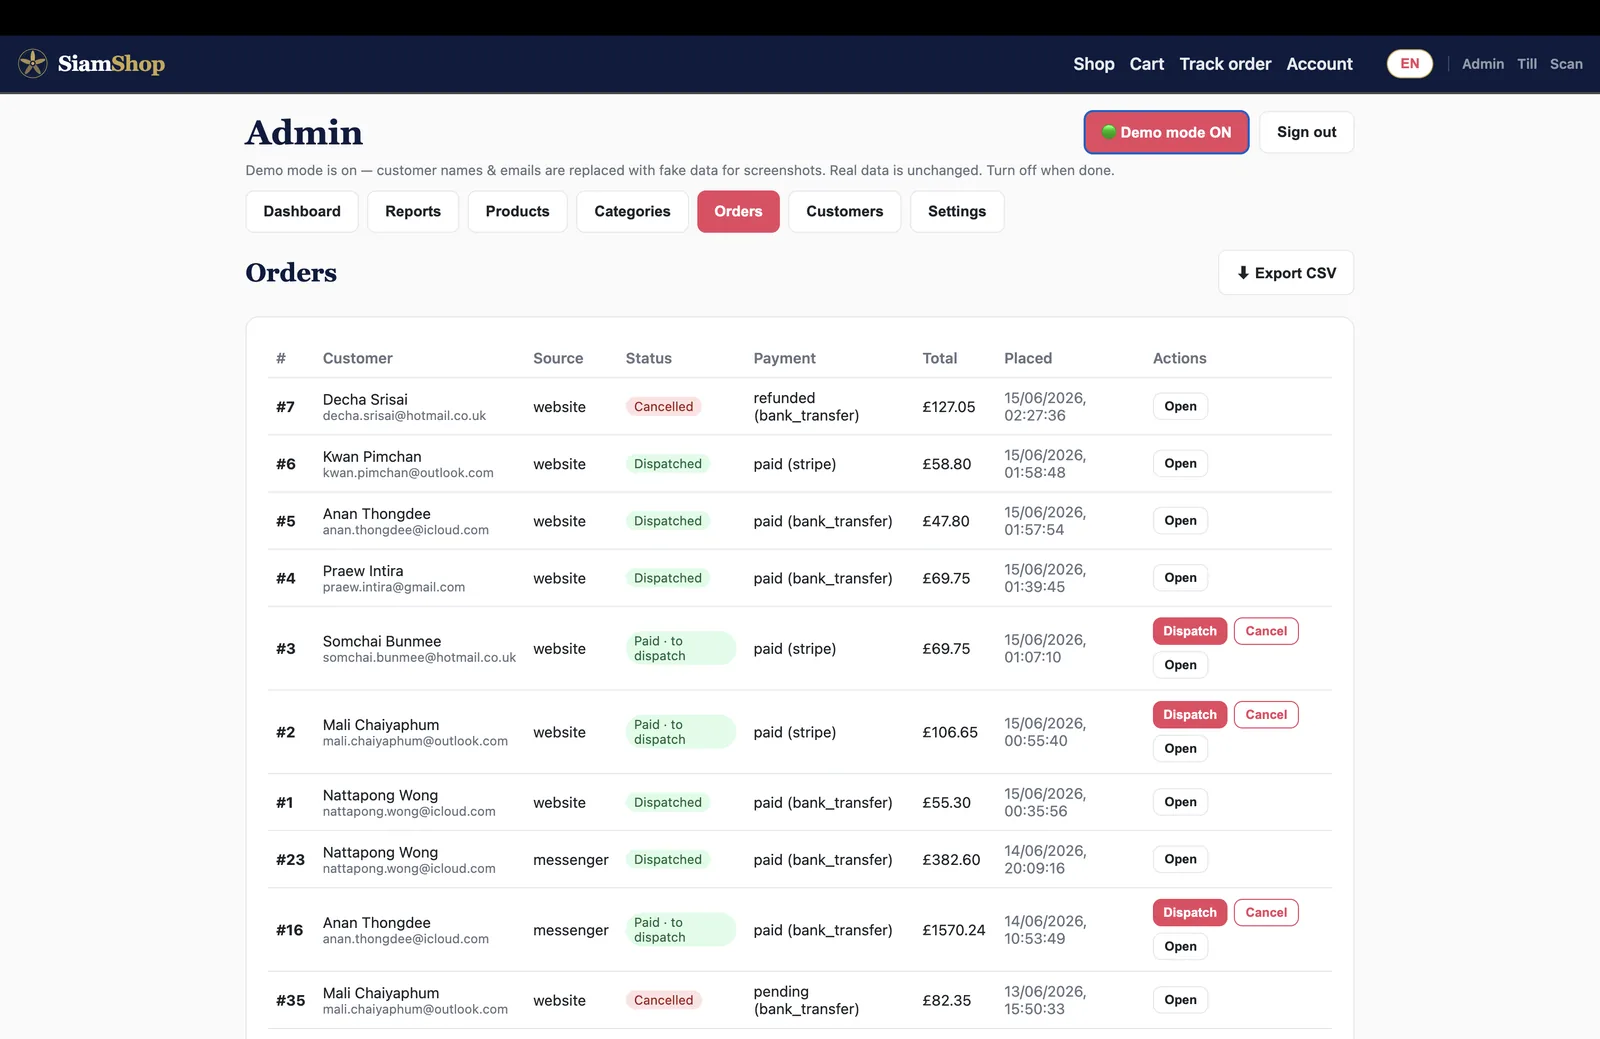
Task: Click the Cancelled badge on order #35
Action: point(663,1000)
